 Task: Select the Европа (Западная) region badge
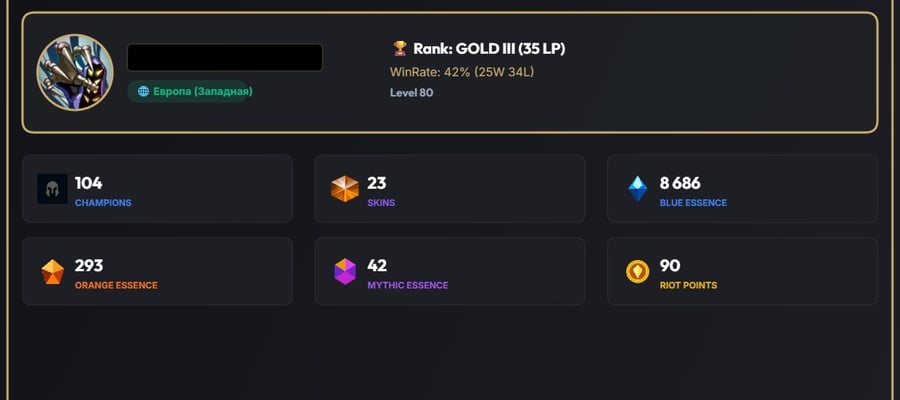pyautogui.click(x=188, y=91)
